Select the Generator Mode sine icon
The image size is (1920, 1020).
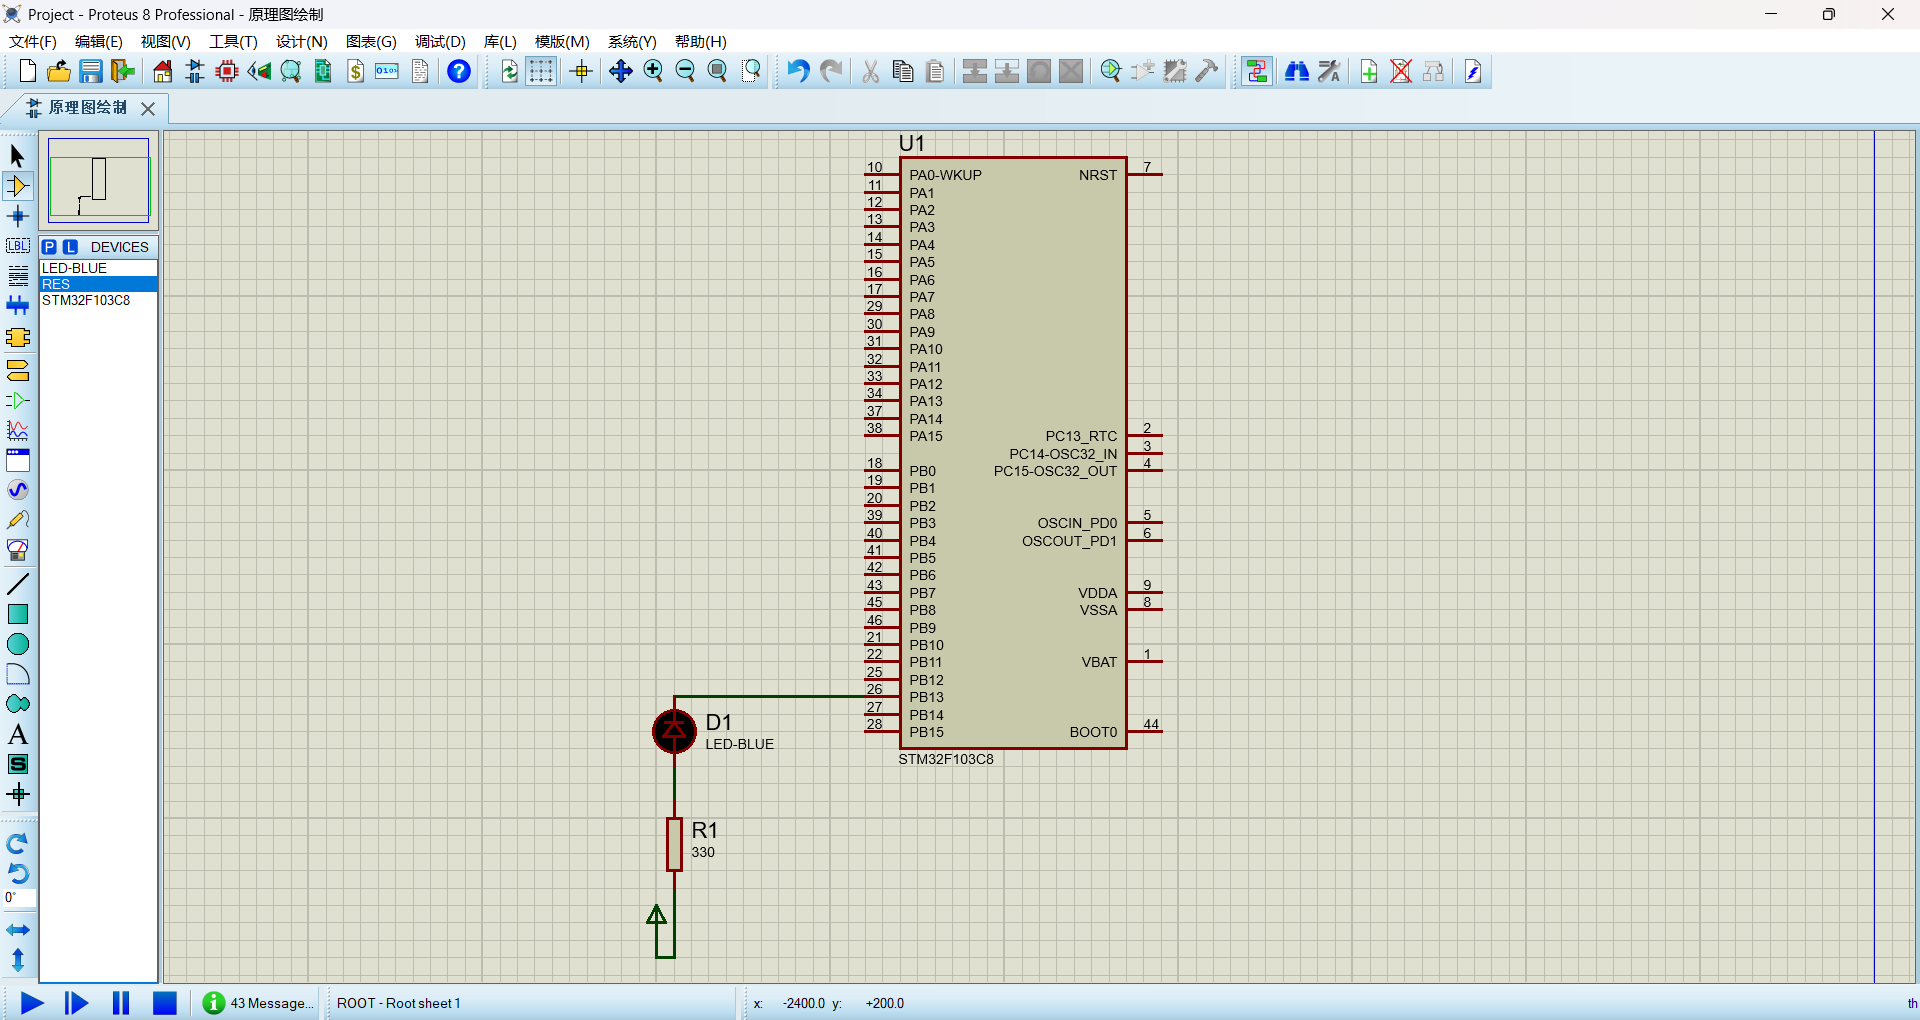(x=18, y=490)
